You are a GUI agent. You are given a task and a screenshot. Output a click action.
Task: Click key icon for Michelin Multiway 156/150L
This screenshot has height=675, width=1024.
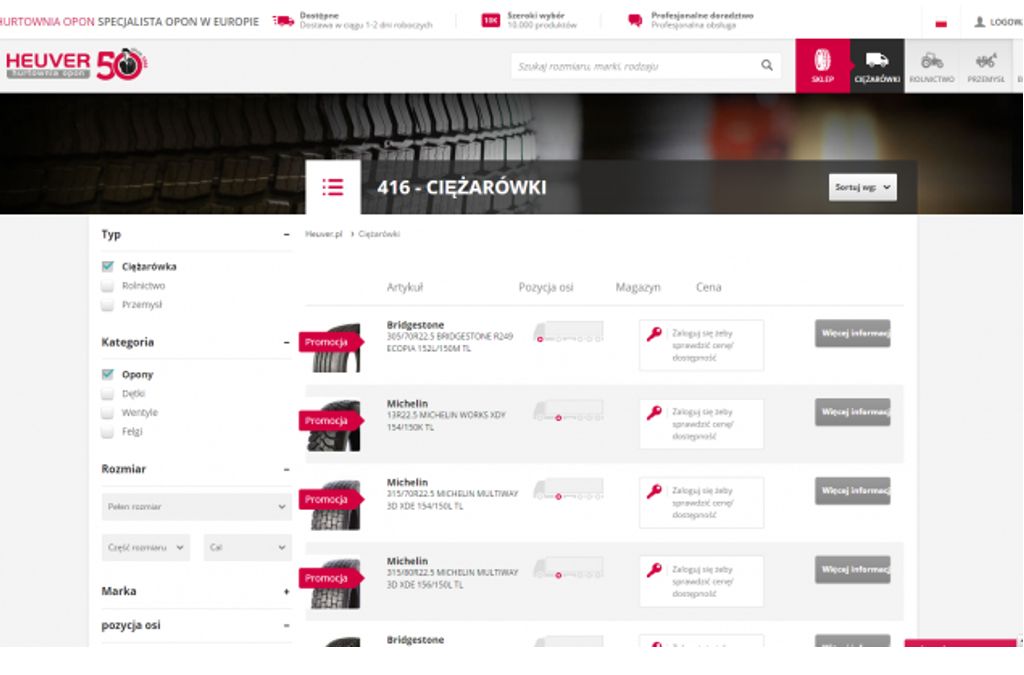pyautogui.click(x=654, y=570)
